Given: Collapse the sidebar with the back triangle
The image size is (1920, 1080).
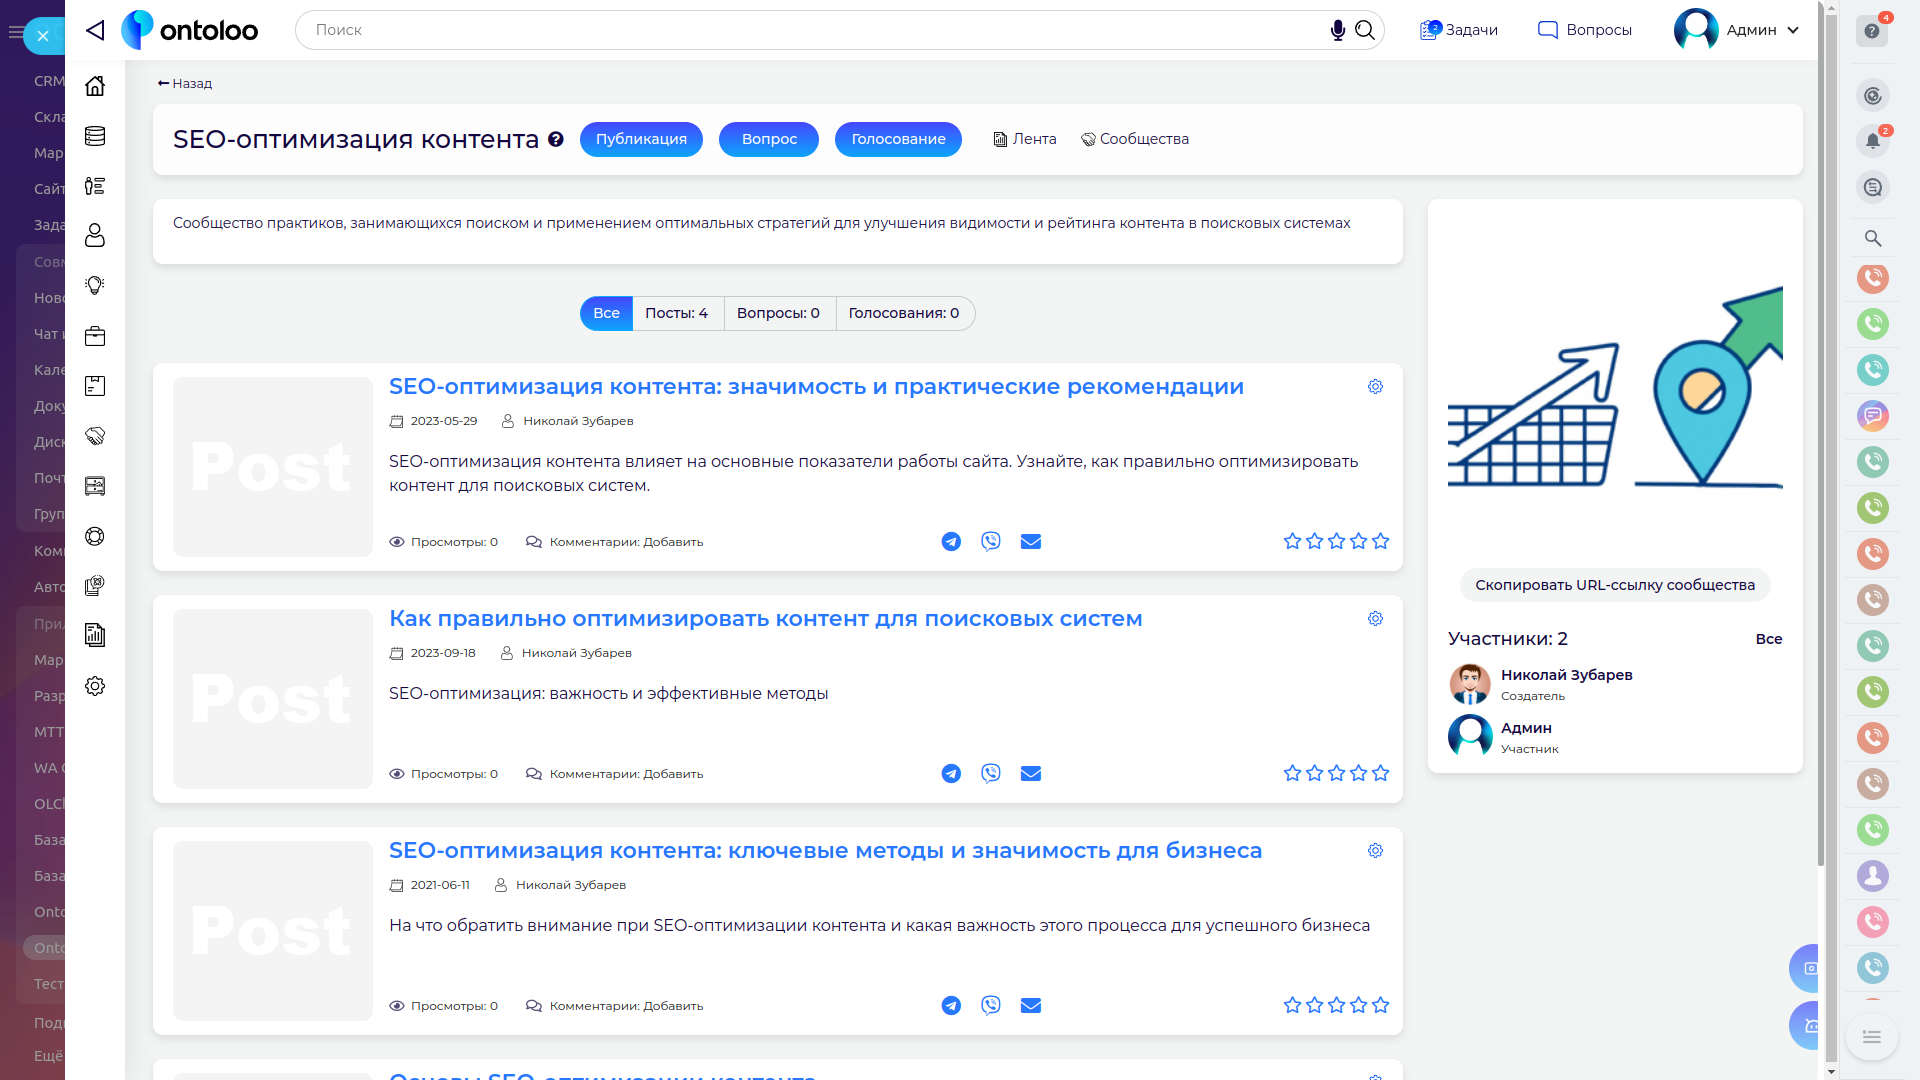Looking at the screenshot, I should pos(95,30).
